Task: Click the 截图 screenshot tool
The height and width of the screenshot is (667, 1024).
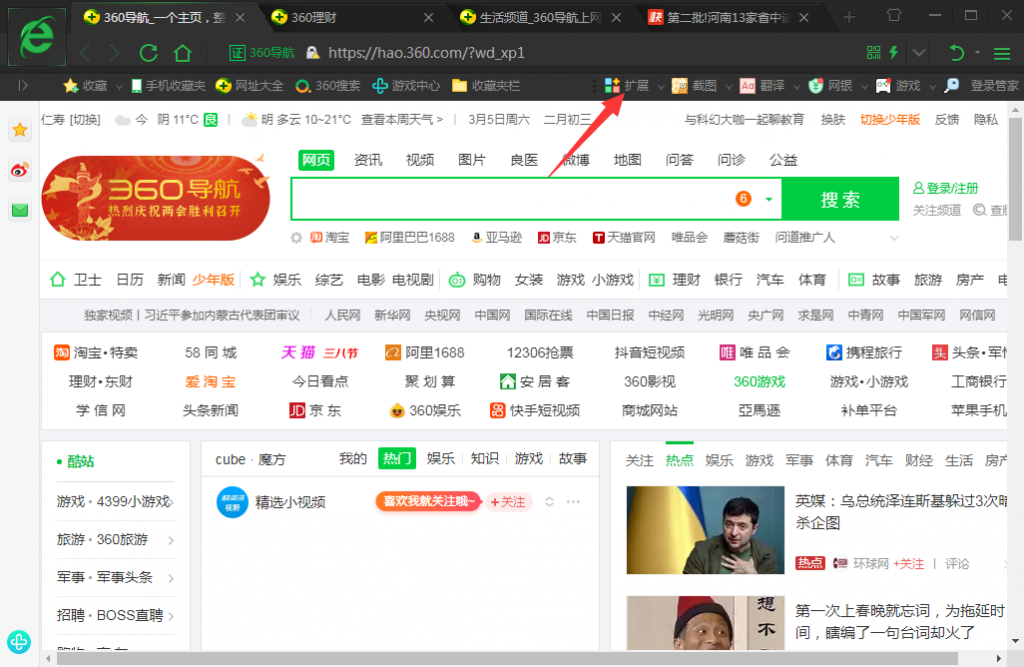Action: coord(694,86)
